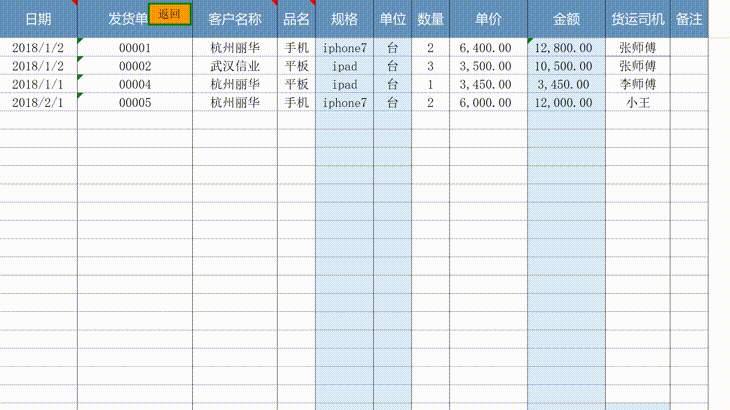Click the 金额 column header
Viewport: 730px width, 410px height.
[x=566, y=19]
